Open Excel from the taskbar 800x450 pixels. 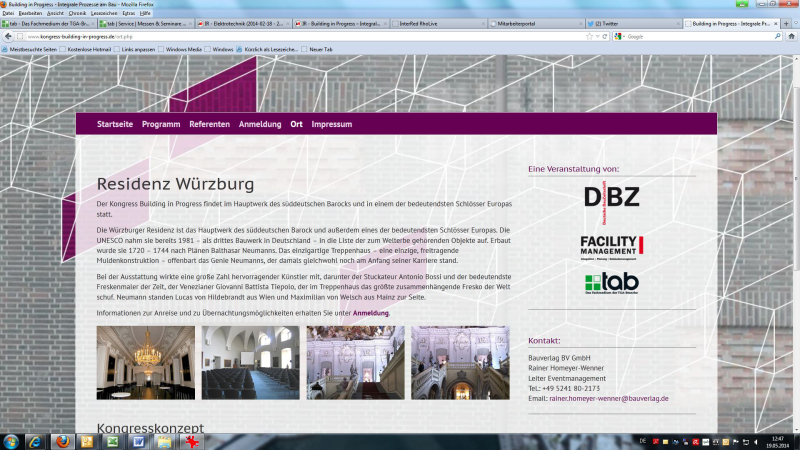(113, 442)
